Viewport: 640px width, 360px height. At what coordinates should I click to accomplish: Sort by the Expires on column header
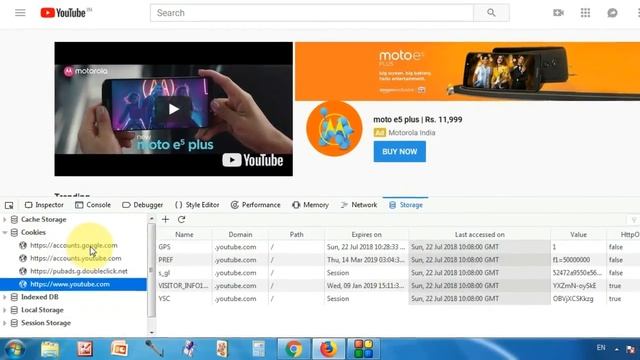pyautogui.click(x=366, y=235)
